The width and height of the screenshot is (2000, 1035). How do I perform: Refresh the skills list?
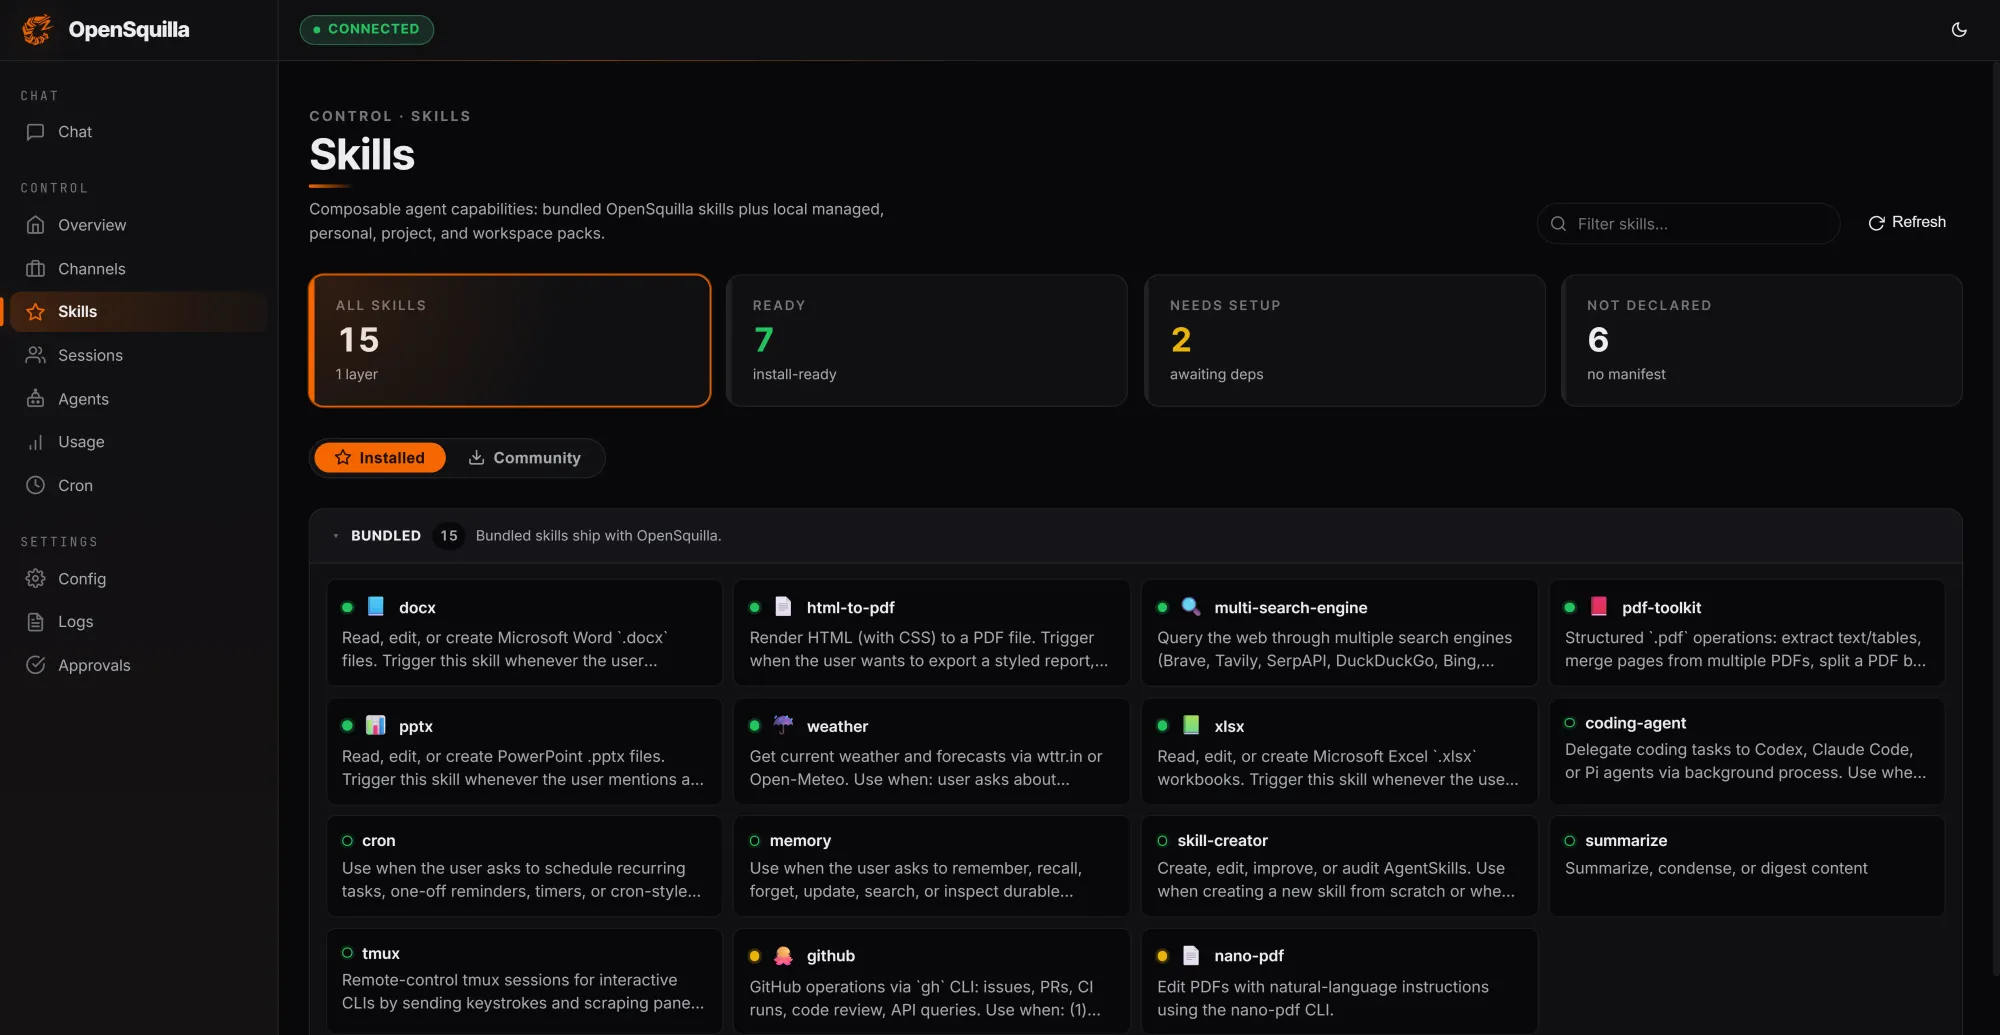click(1907, 222)
